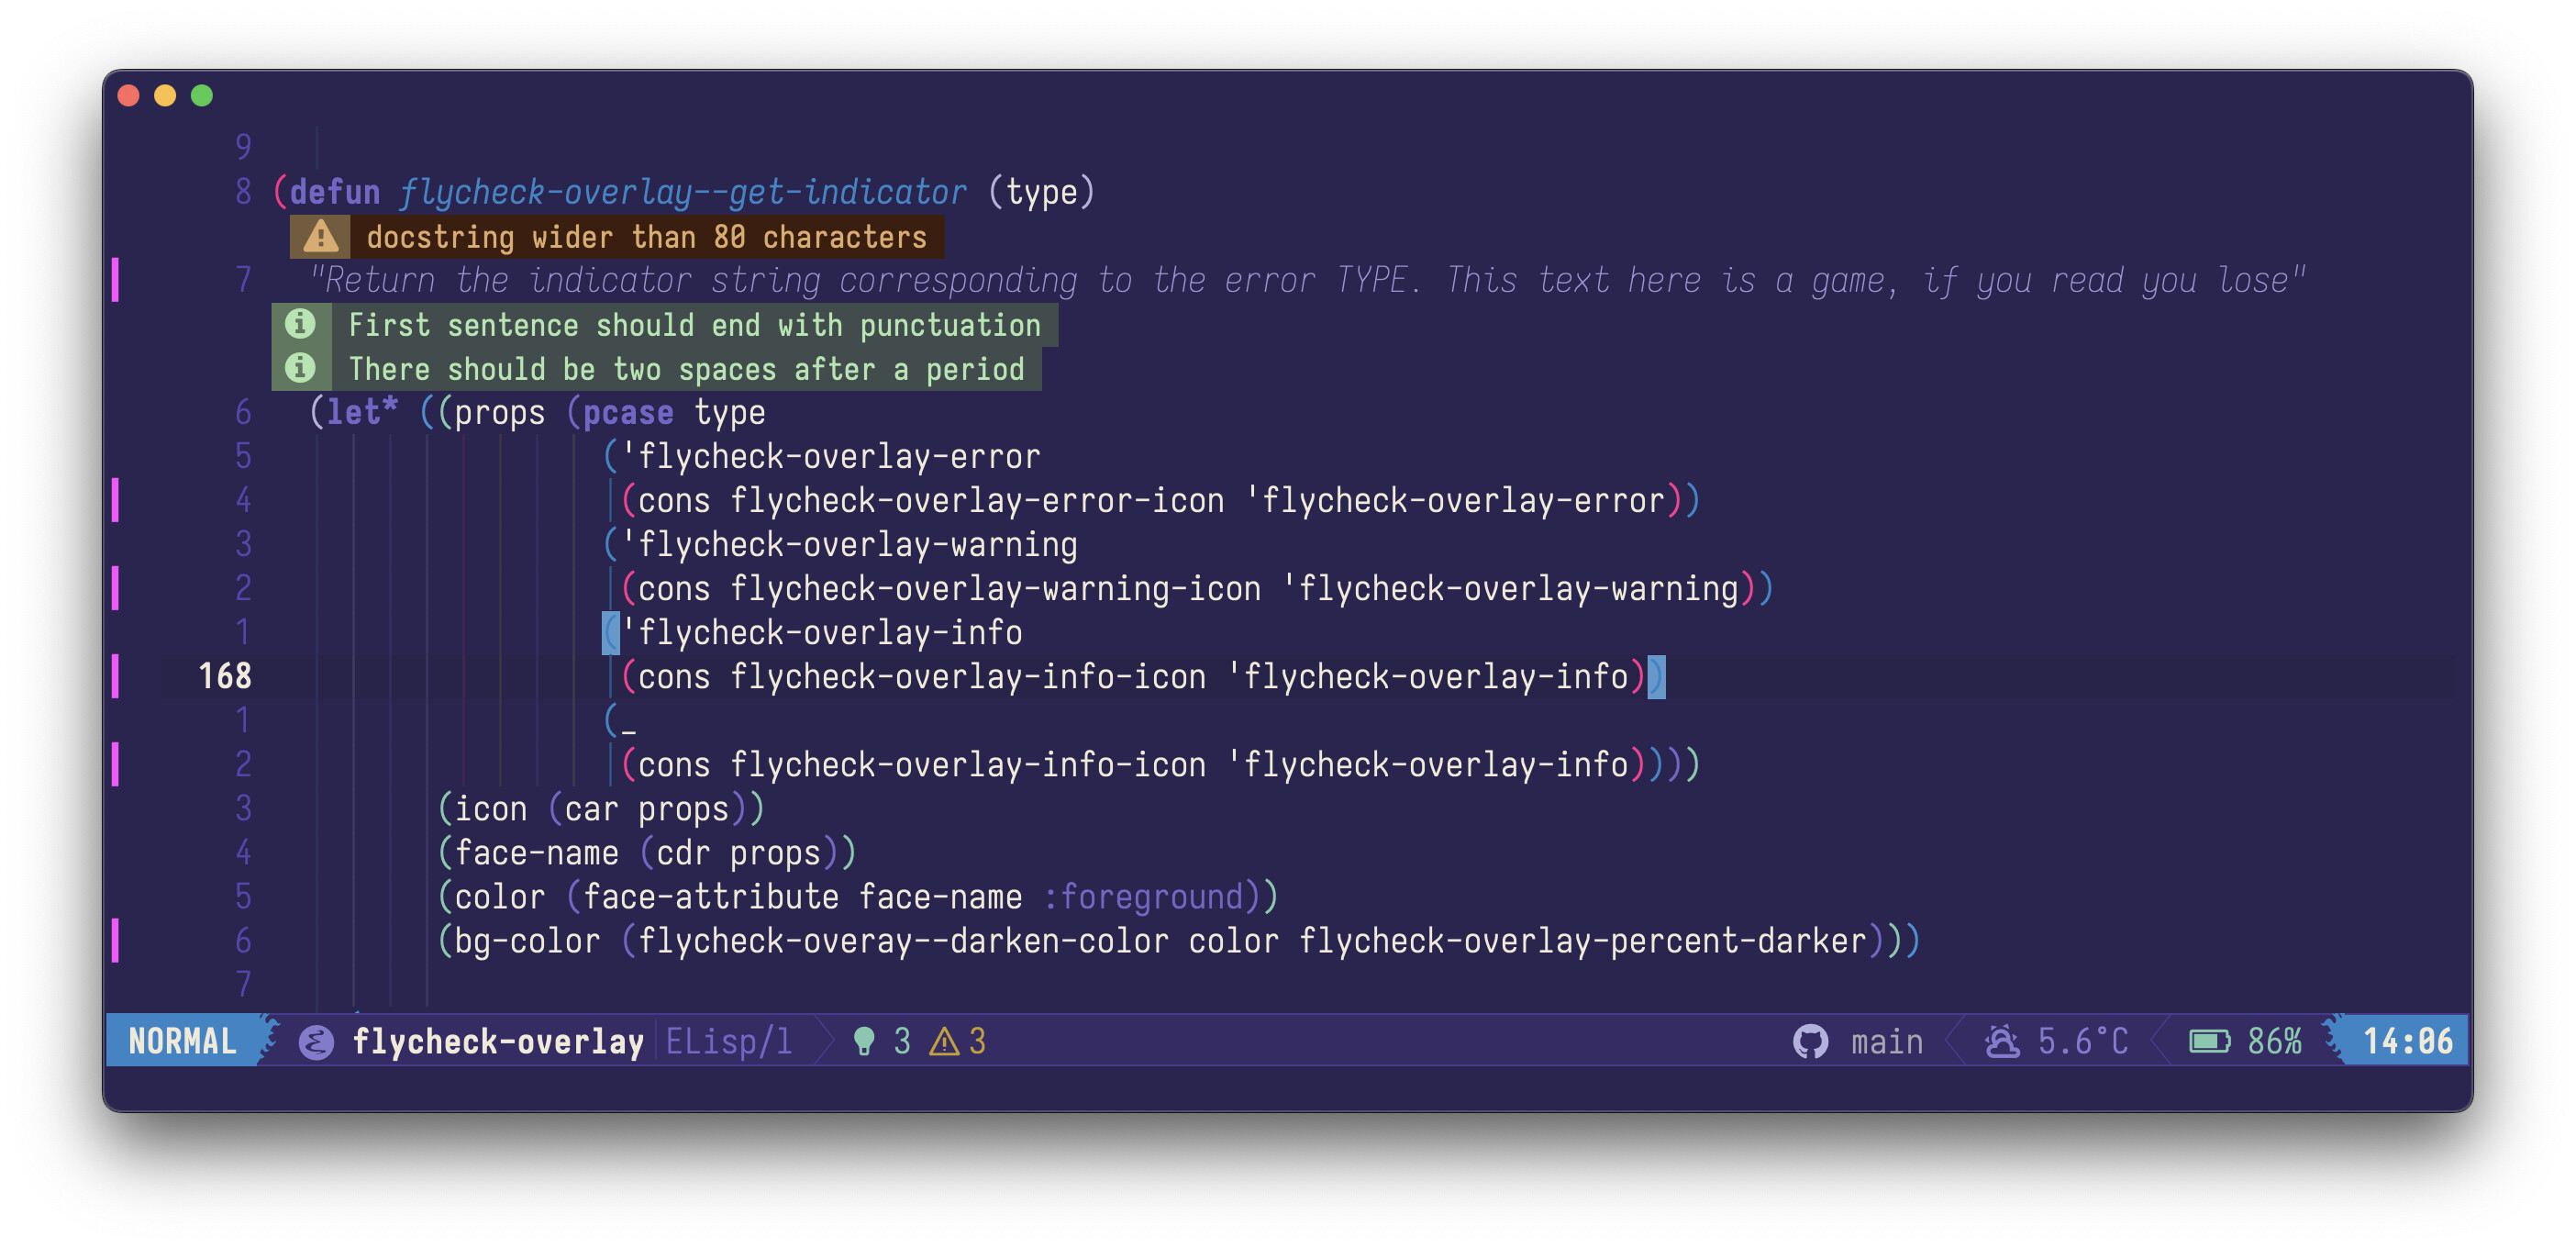This screenshot has width=2576, height=1248.
Task: Click highlighted open paren before 'flycheck-overlay-info
Action: pos(610,633)
